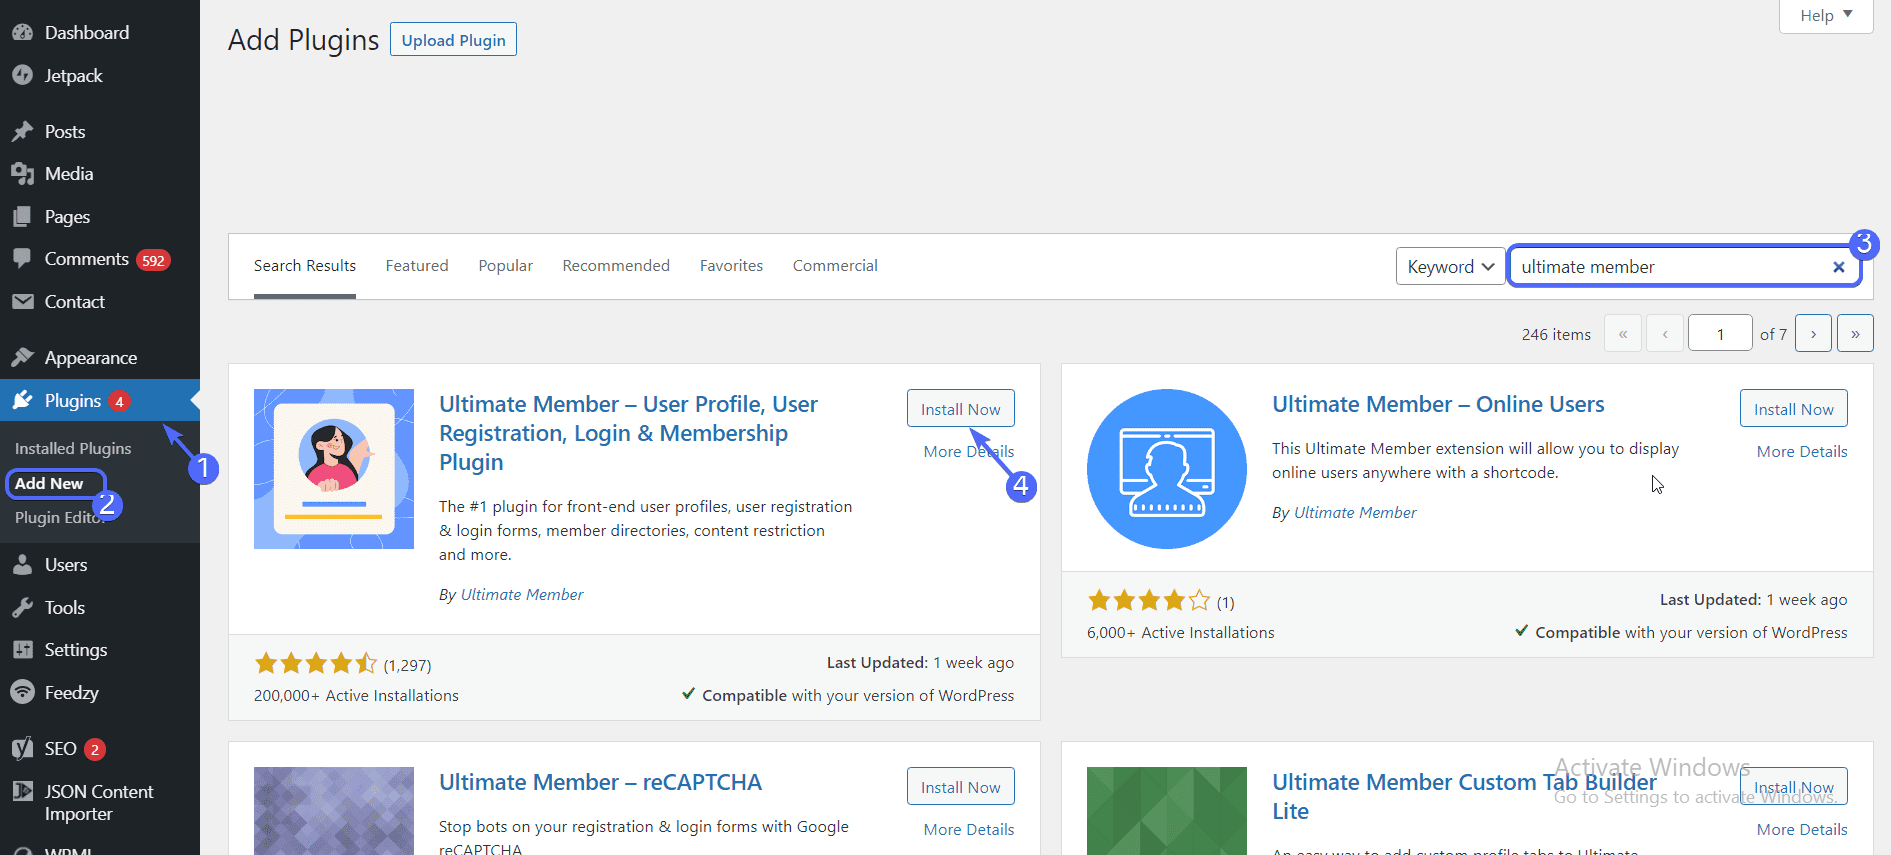Click the current page number field
The image size is (1891, 855).
pos(1720,334)
